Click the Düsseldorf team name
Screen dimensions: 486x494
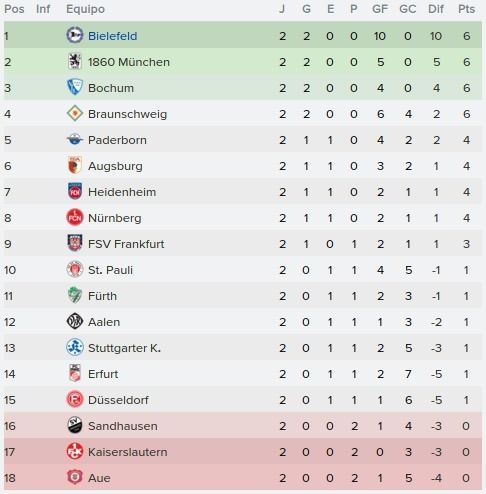pyautogui.click(x=118, y=400)
